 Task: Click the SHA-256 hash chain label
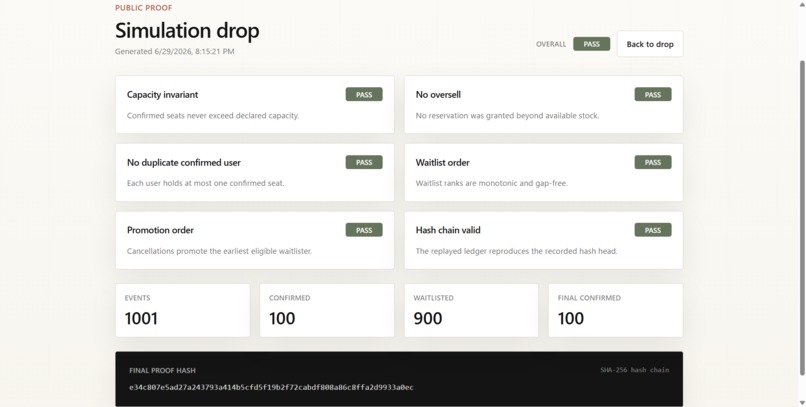point(635,370)
